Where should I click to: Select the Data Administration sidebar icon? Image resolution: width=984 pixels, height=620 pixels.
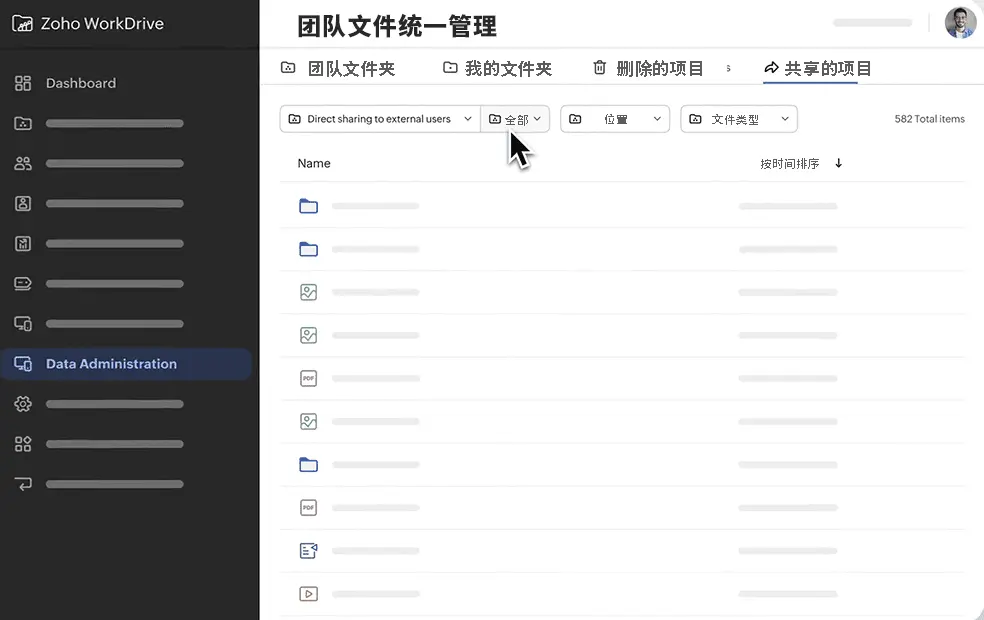pyautogui.click(x=22, y=364)
